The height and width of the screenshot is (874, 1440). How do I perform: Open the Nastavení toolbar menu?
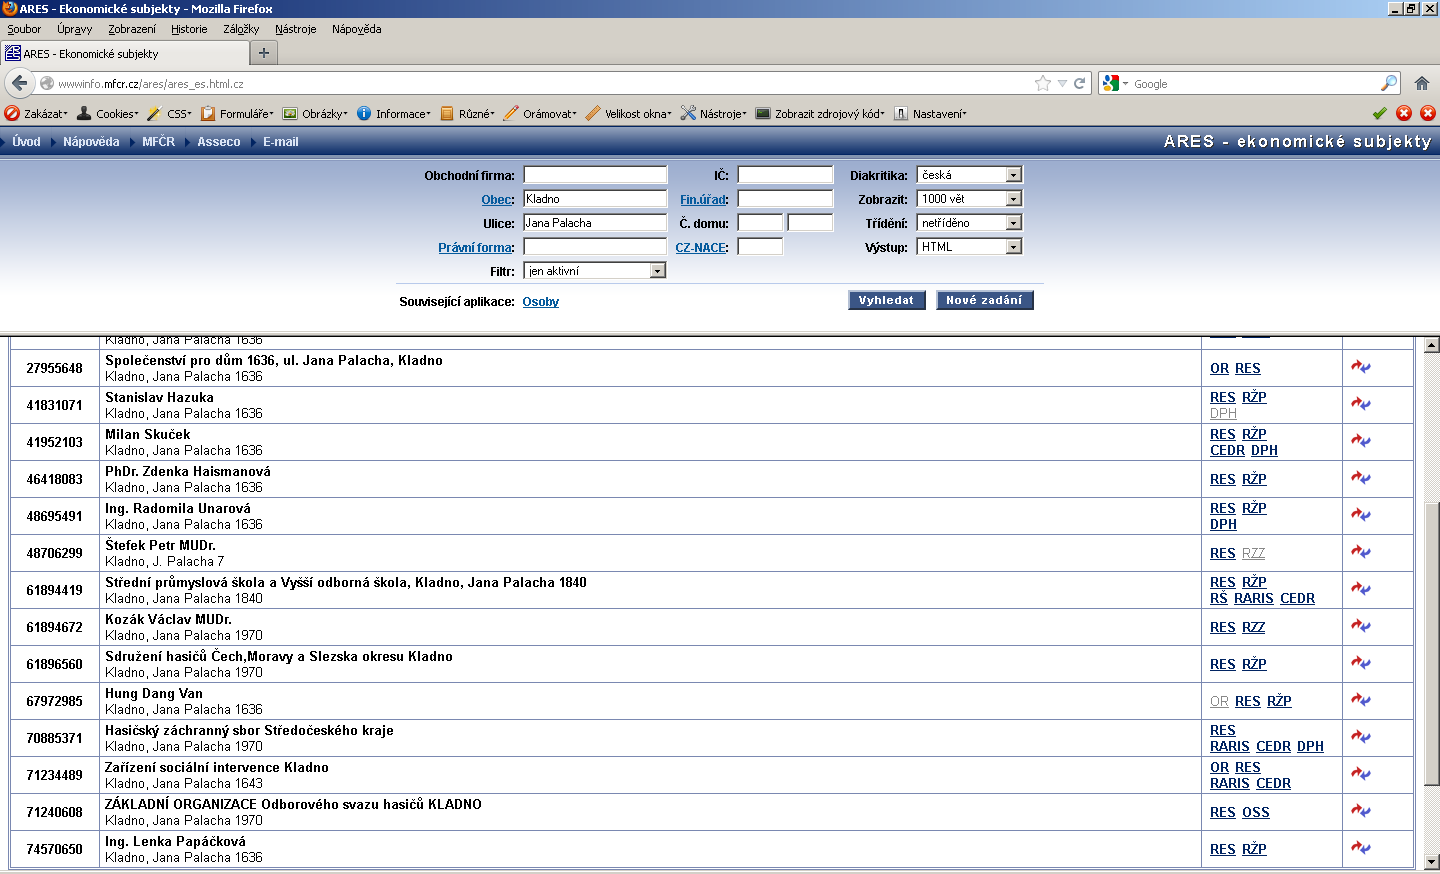point(930,114)
